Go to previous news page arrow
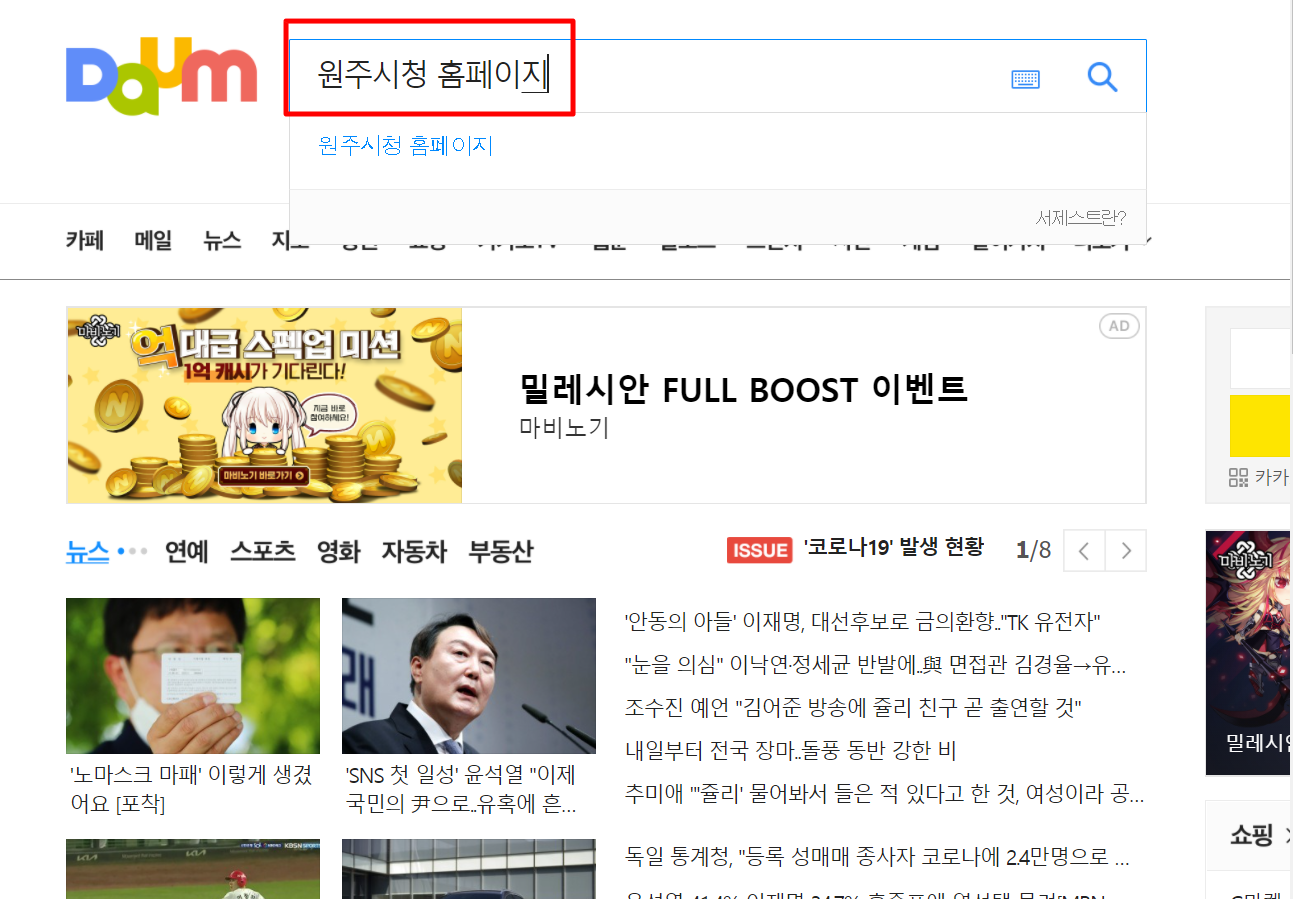 pos(1084,550)
